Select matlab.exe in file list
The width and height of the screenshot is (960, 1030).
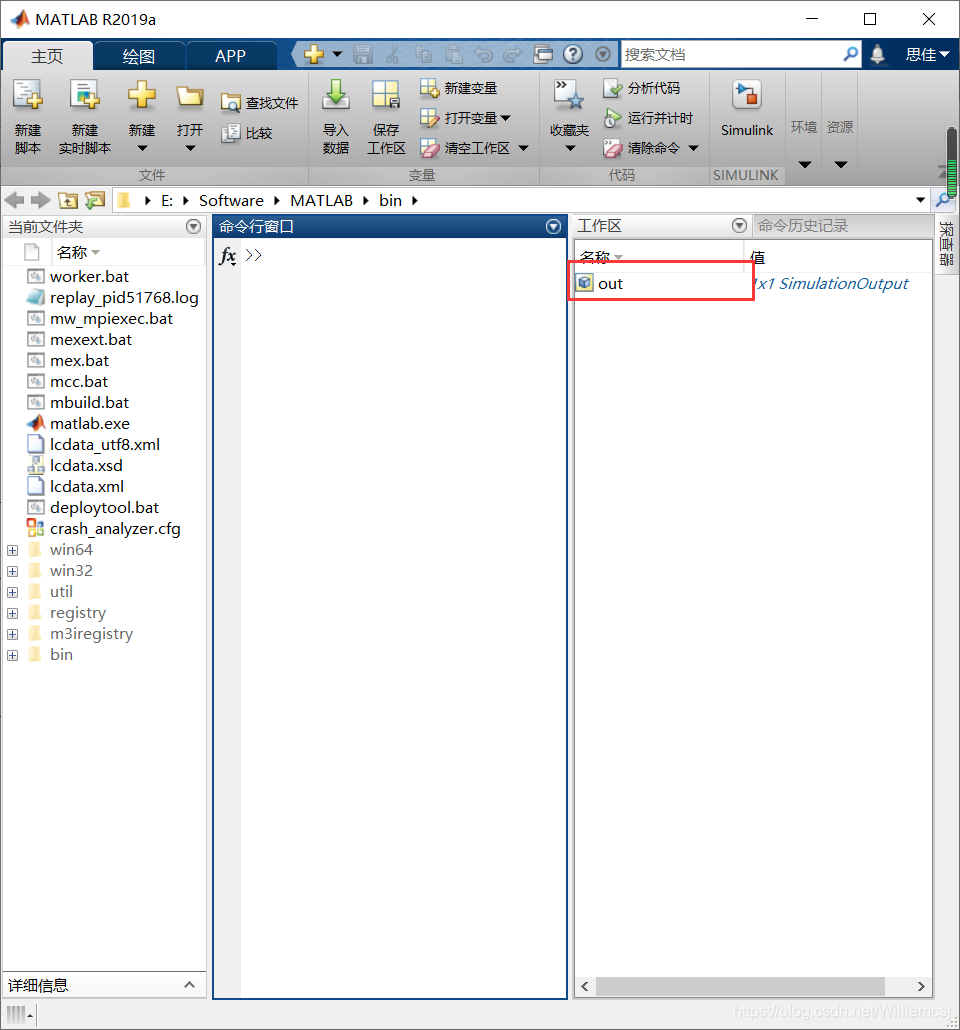click(90, 424)
